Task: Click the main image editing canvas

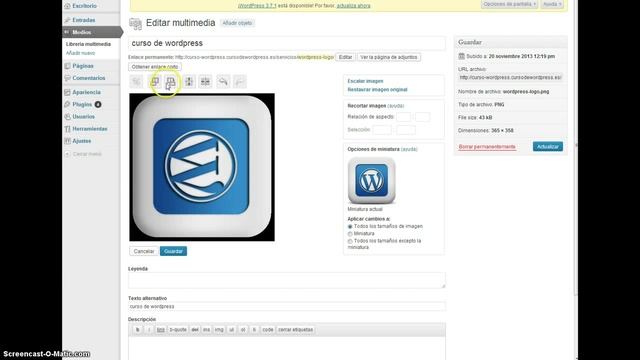Action: 202,167
